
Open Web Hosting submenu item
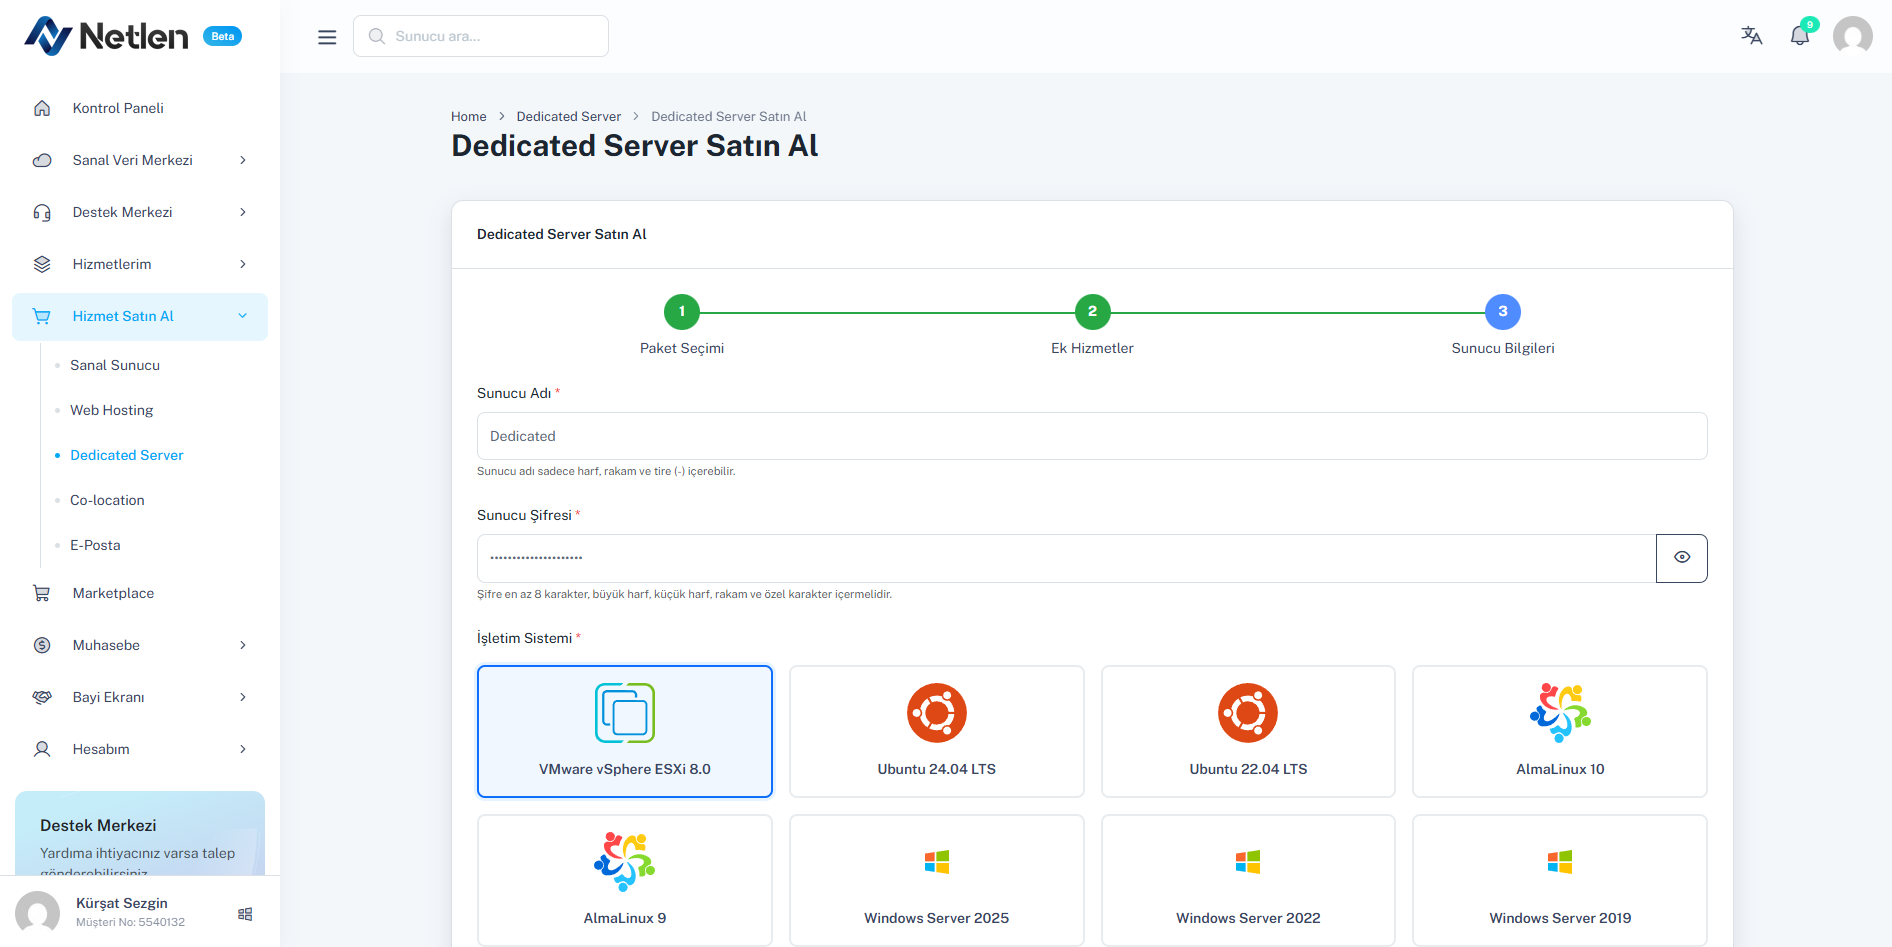[112, 410]
